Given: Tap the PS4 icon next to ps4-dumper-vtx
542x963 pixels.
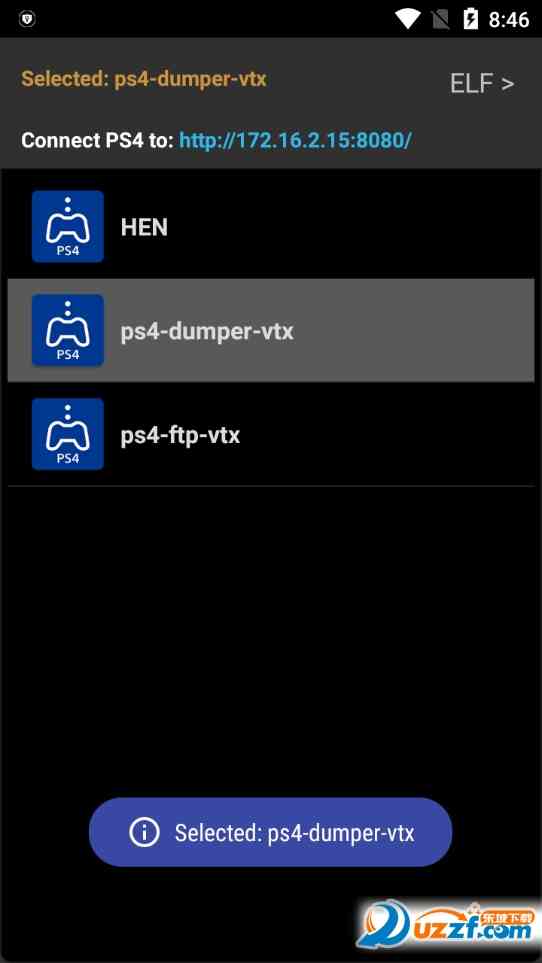Looking at the screenshot, I should 68,330.
